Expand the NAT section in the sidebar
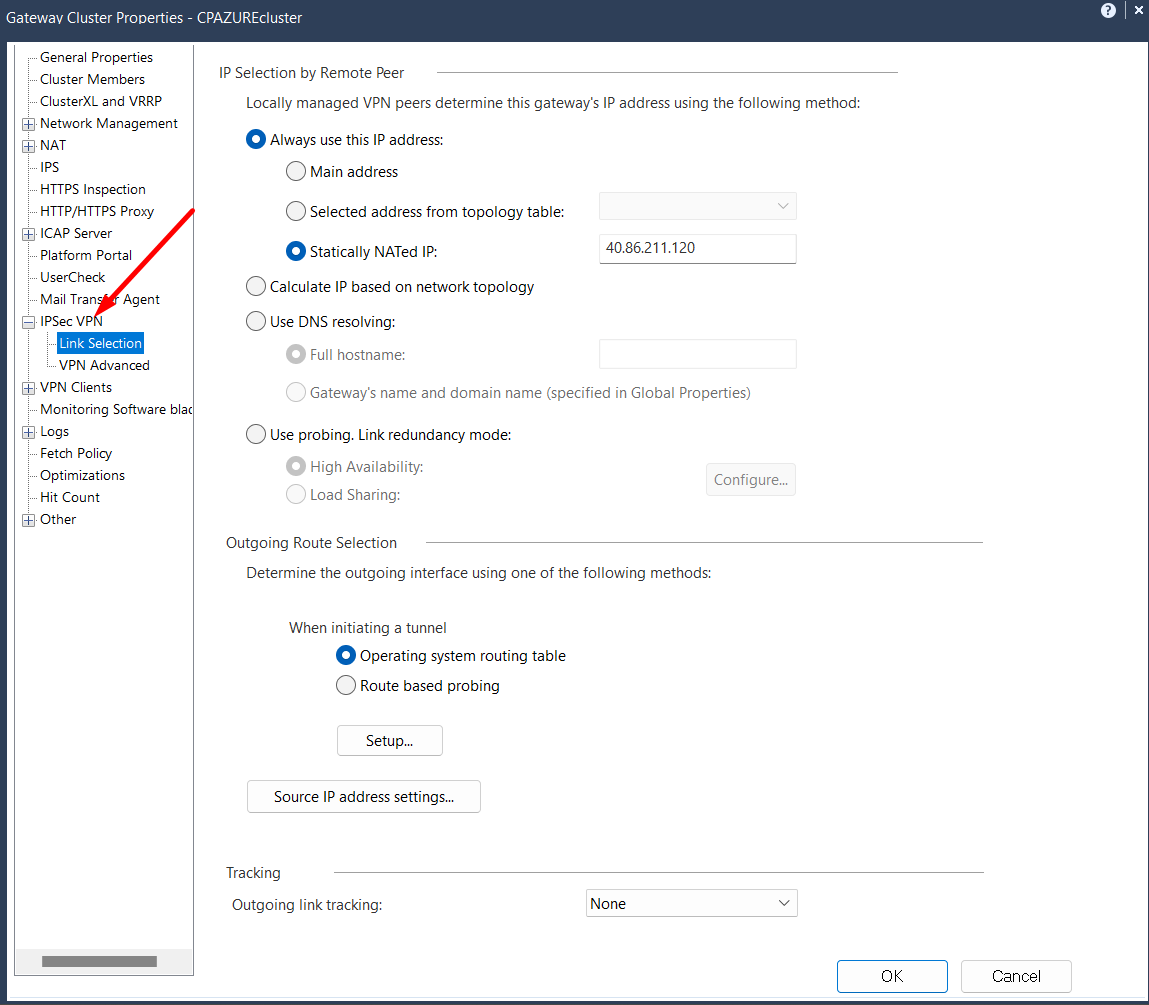Image resolution: width=1149 pixels, height=1005 pixels. click(28, 145)
